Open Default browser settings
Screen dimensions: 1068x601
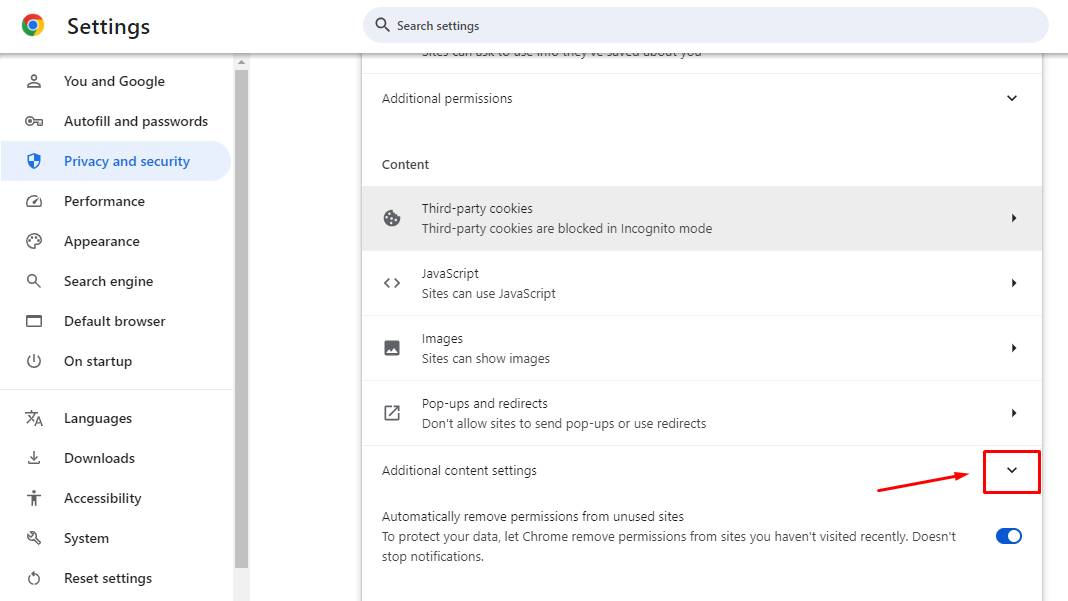(x=116, y=321)
